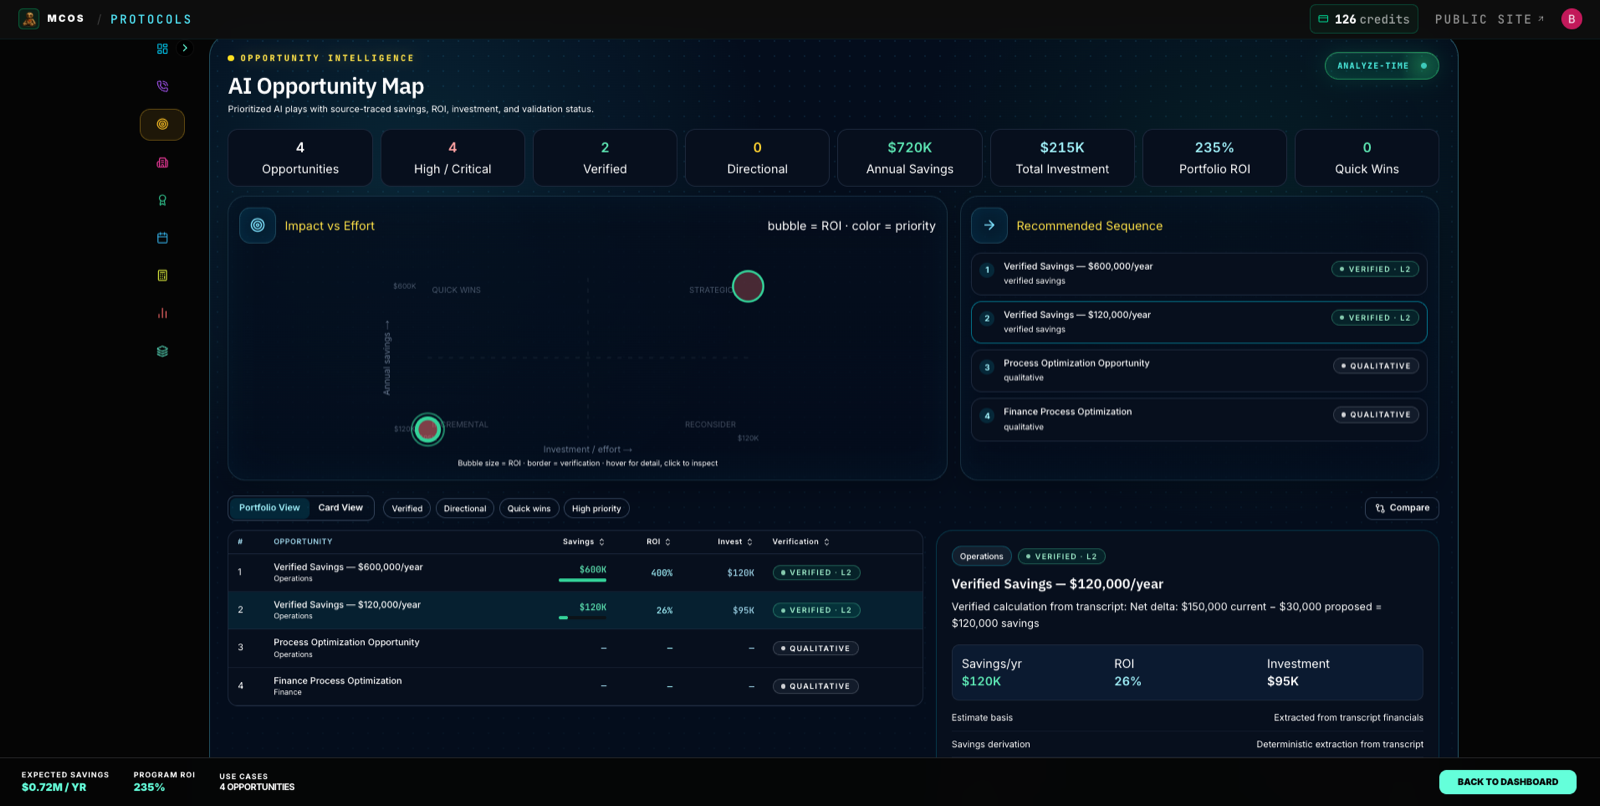Image resolution: width=1600 pixels, height=806 pixels.
Task: Click the Savings/yr $120K detail value
Action: (x=981, y=681)
